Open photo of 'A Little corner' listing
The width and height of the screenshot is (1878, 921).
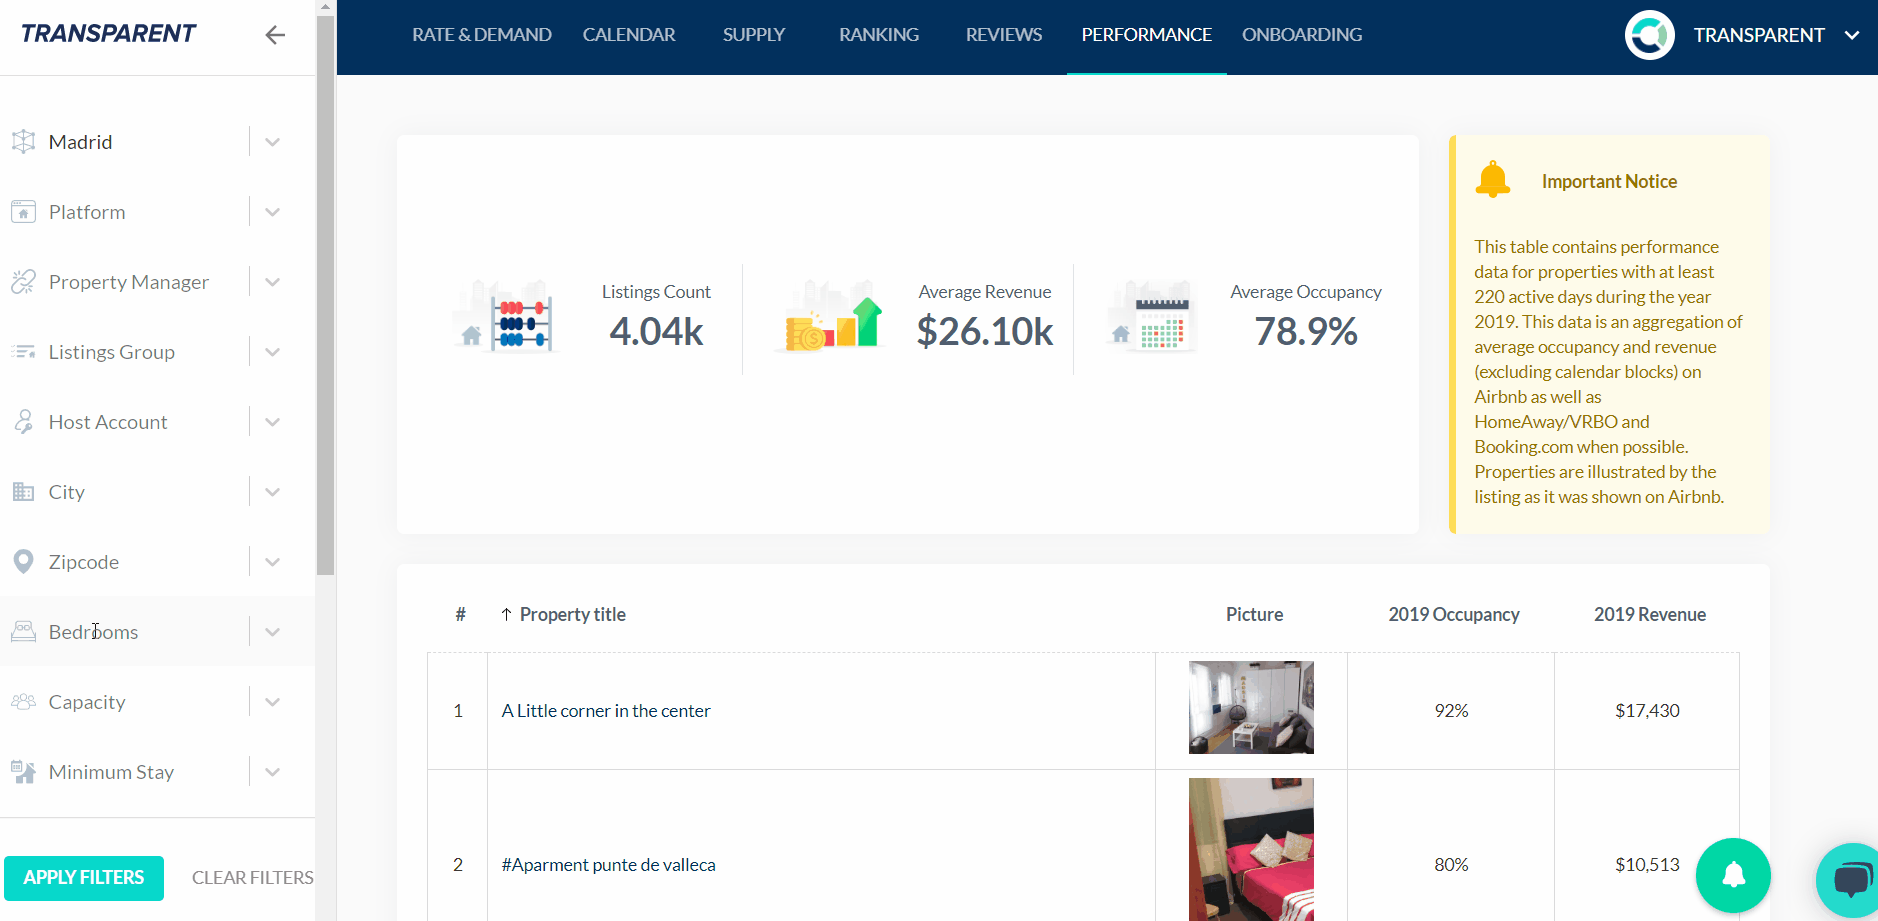coord(1251,707)
